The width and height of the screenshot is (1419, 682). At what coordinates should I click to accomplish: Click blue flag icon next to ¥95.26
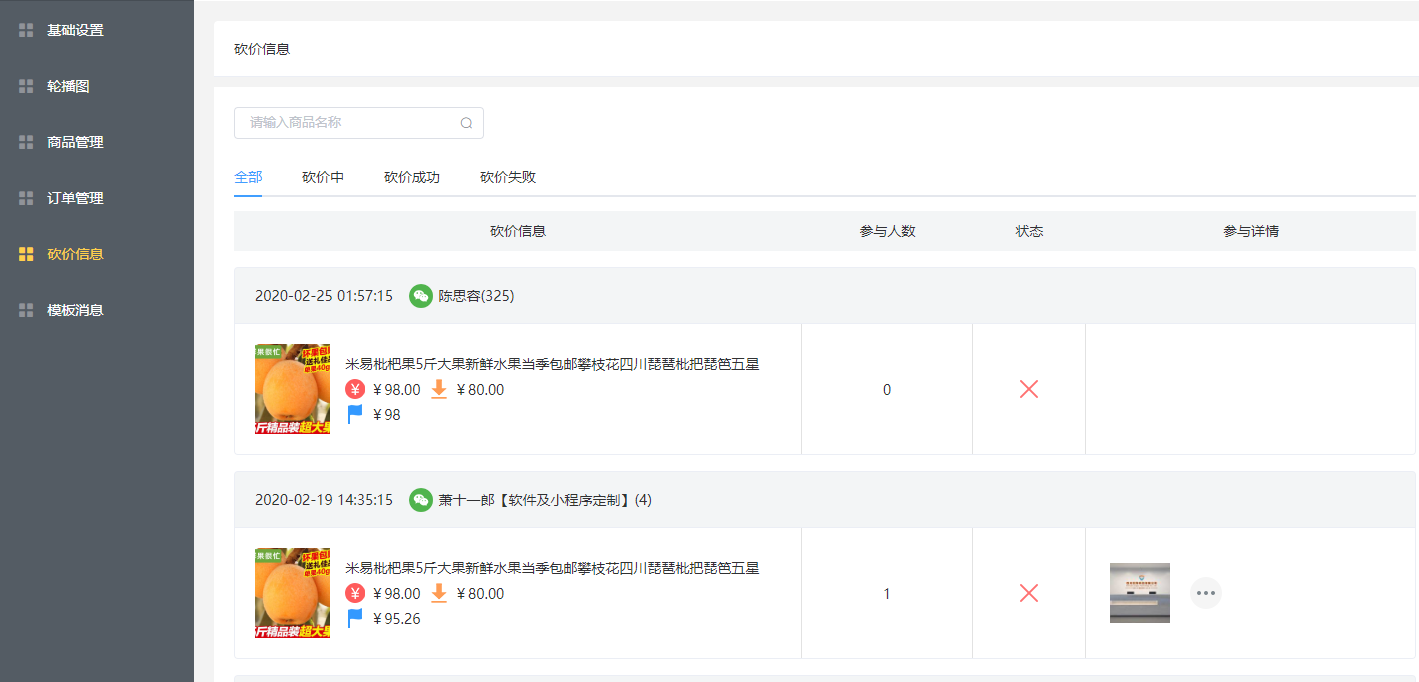pos(355,618)
